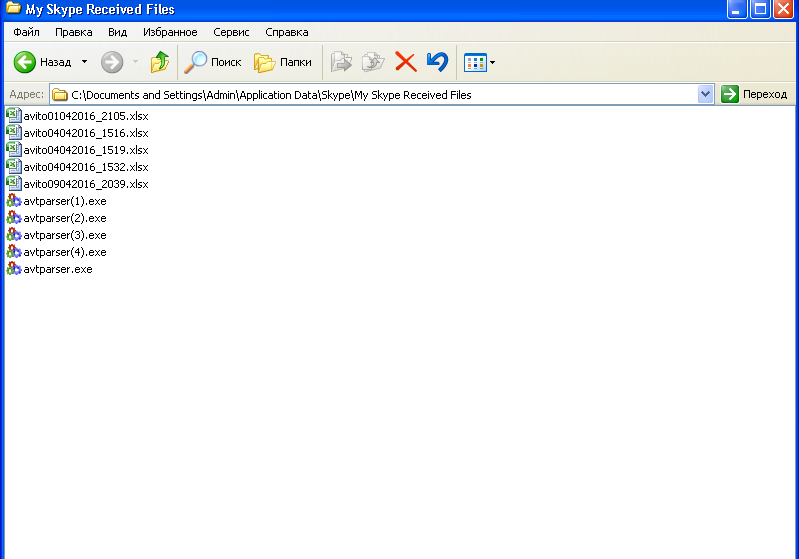Screen dimensions: 799x559
Task: Select the Excel icon of avito01042016_2105.xlsx
Action: tap(14, 115)
